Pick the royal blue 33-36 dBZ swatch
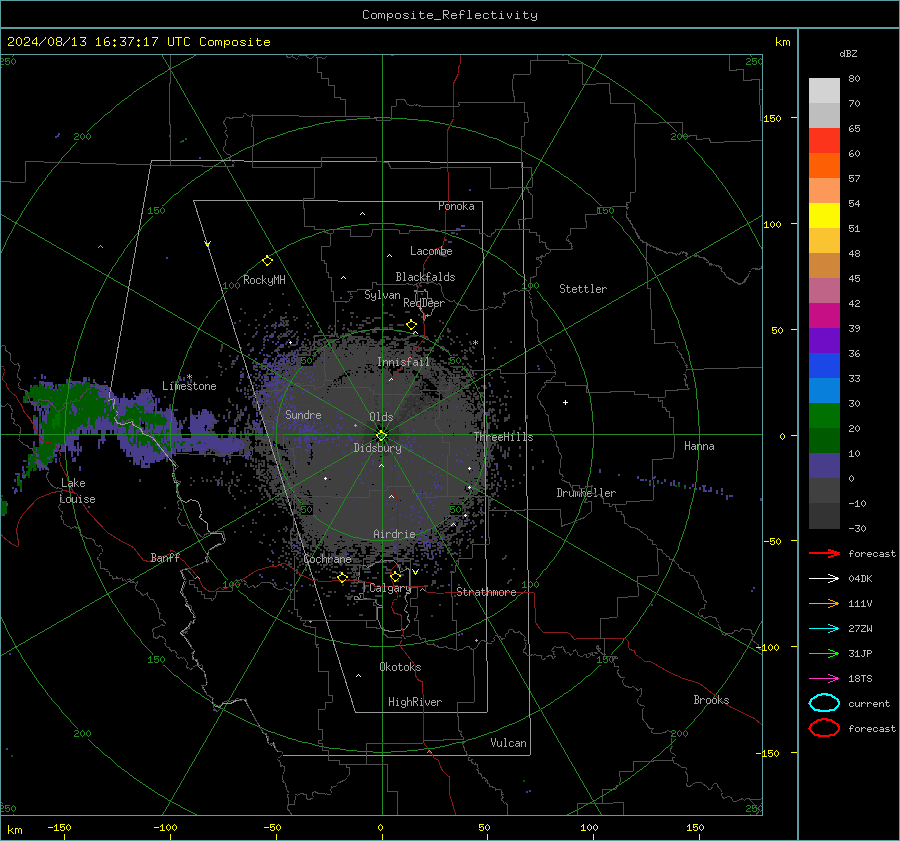 click(x=824, y=366)
